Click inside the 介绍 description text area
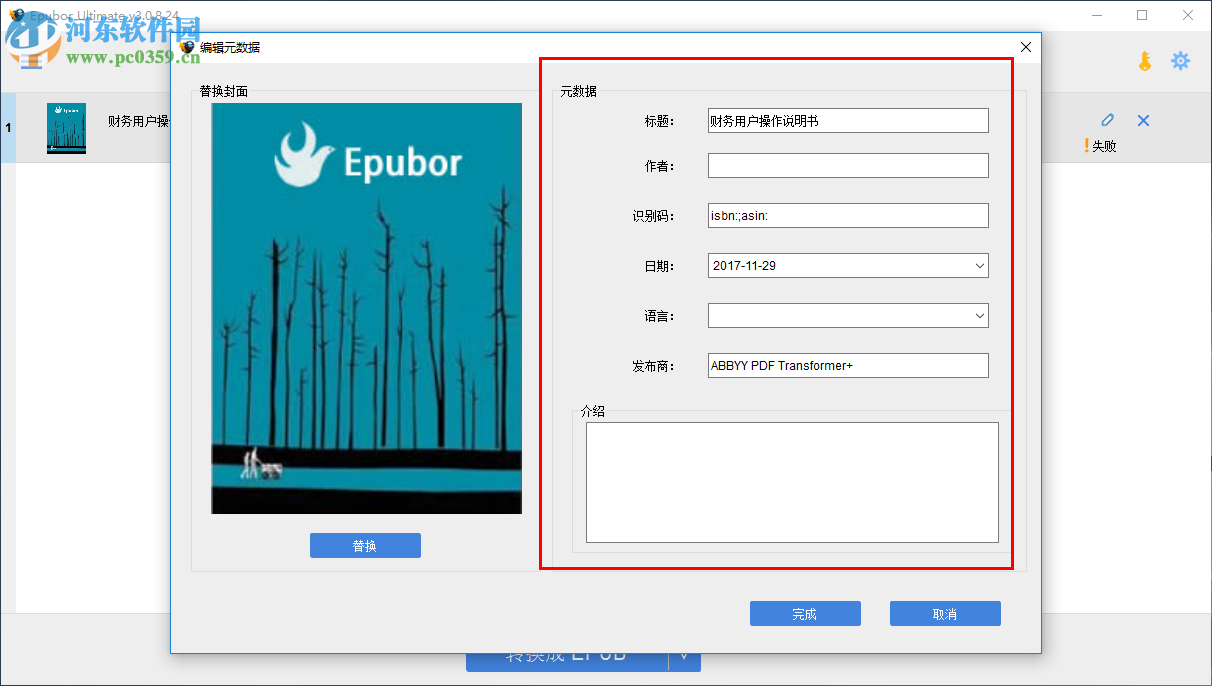Screen dimensions: 1212x686 tap(791, 483)
